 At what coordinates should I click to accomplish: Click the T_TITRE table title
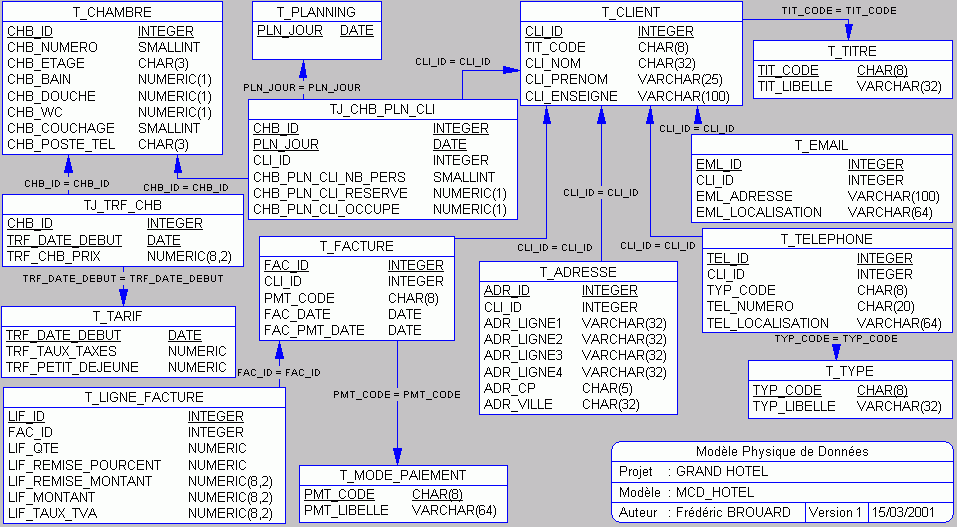click(x=852, y=51)
